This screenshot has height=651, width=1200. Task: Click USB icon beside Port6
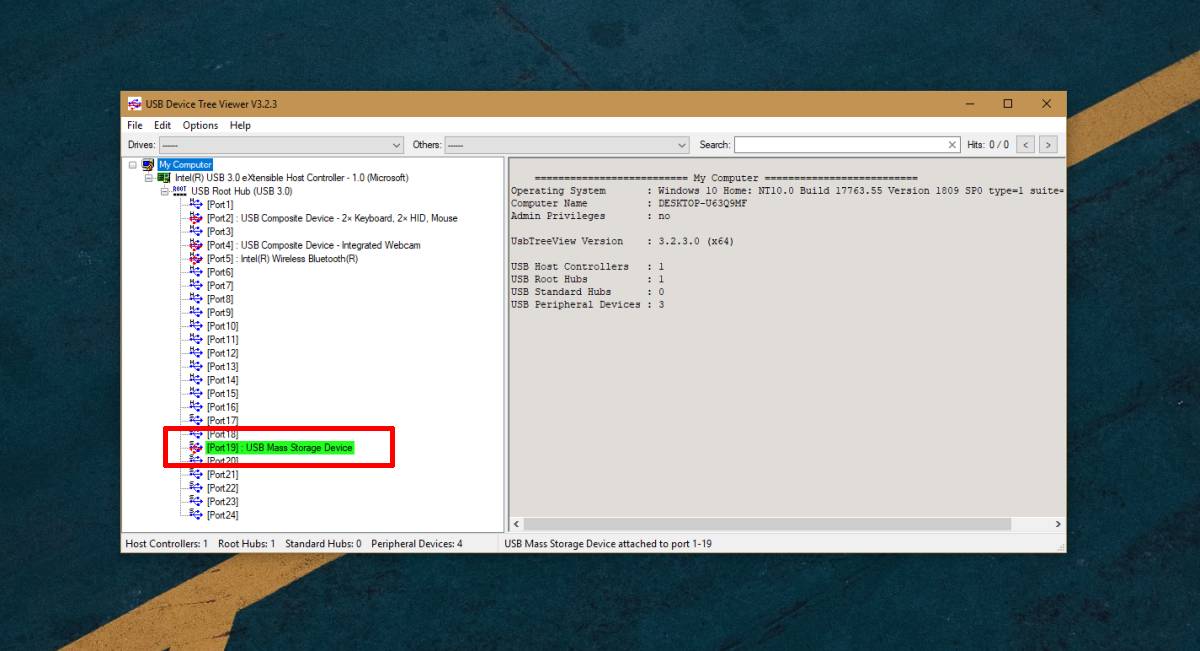coord(196,272)
